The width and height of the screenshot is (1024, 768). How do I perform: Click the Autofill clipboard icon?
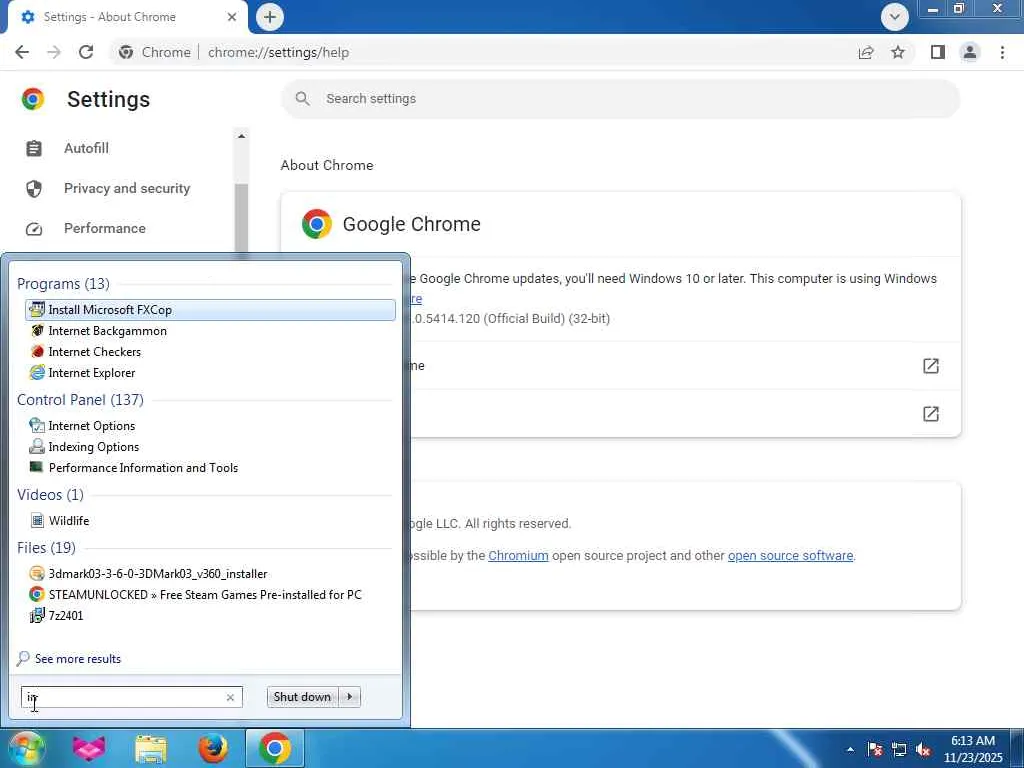click(34, 148)
